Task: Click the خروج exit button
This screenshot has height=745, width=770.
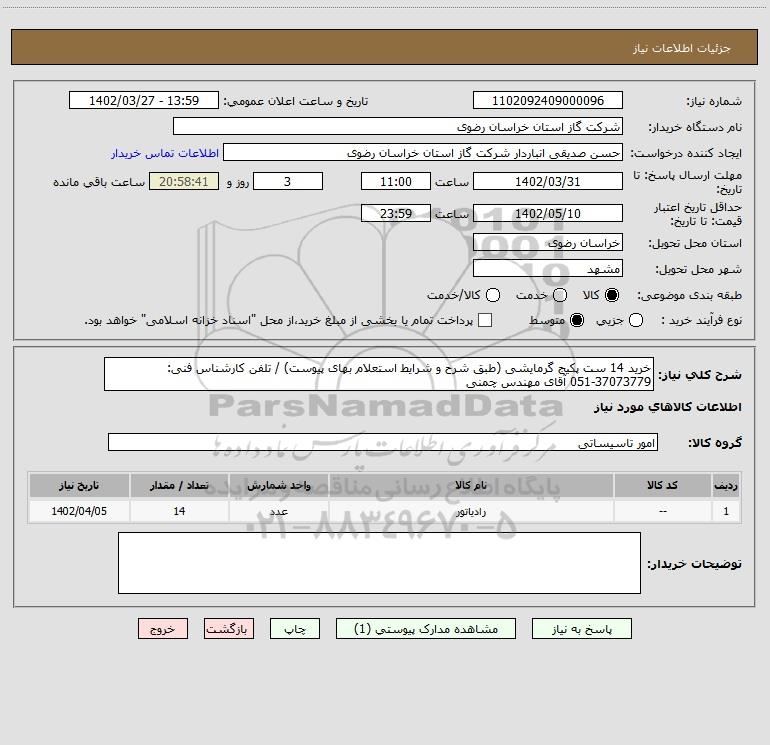Action: coord(163,629)
